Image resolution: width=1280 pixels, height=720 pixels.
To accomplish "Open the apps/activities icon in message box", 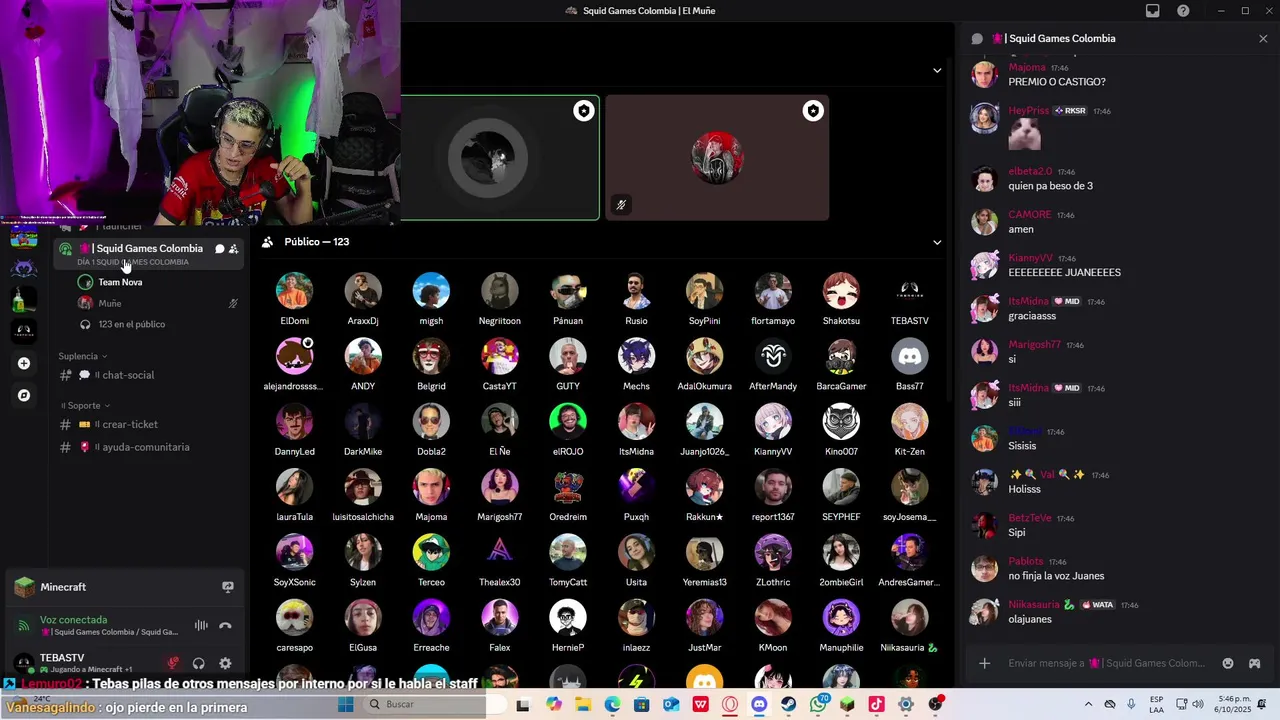I will coord(1254,663).
